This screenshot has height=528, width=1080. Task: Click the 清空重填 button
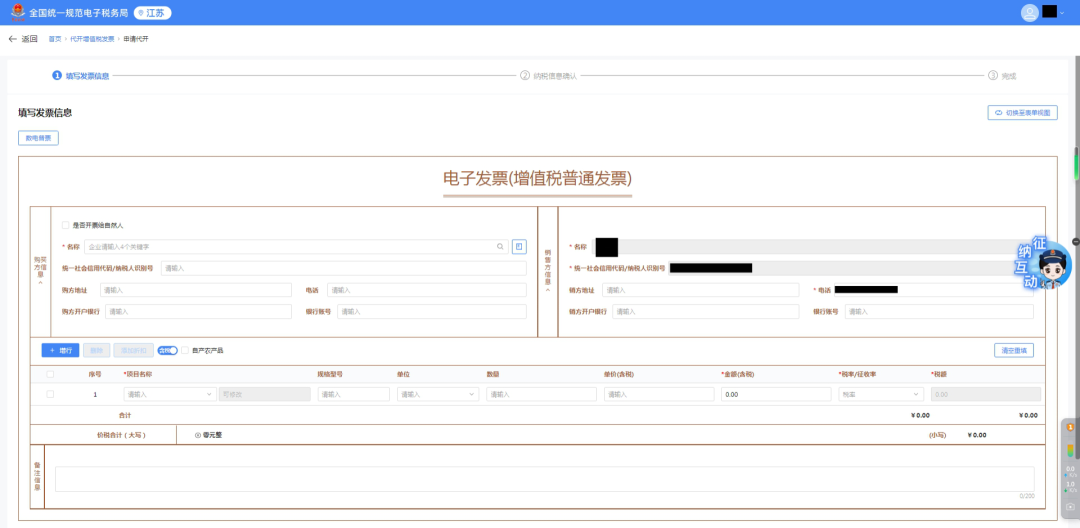[1013, 351]
